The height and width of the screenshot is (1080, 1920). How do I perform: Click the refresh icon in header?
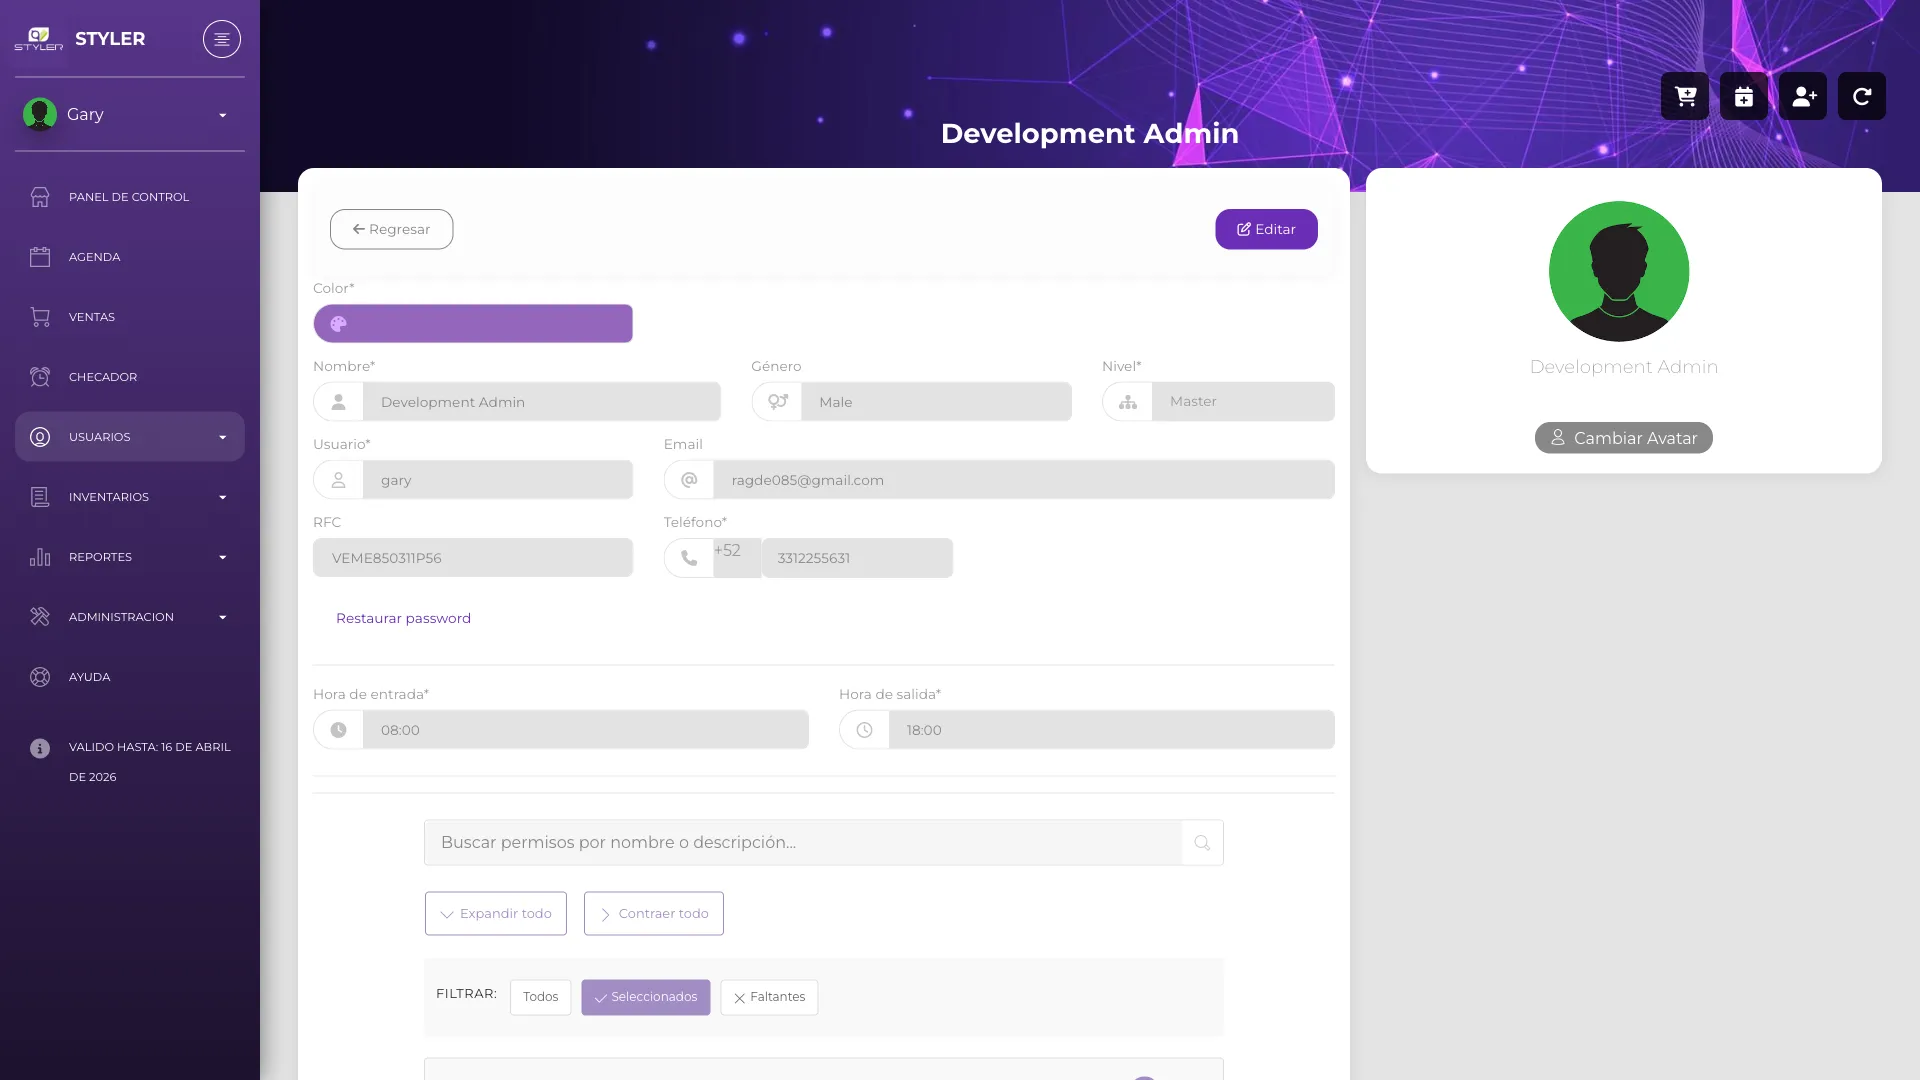click(1862, 96)
